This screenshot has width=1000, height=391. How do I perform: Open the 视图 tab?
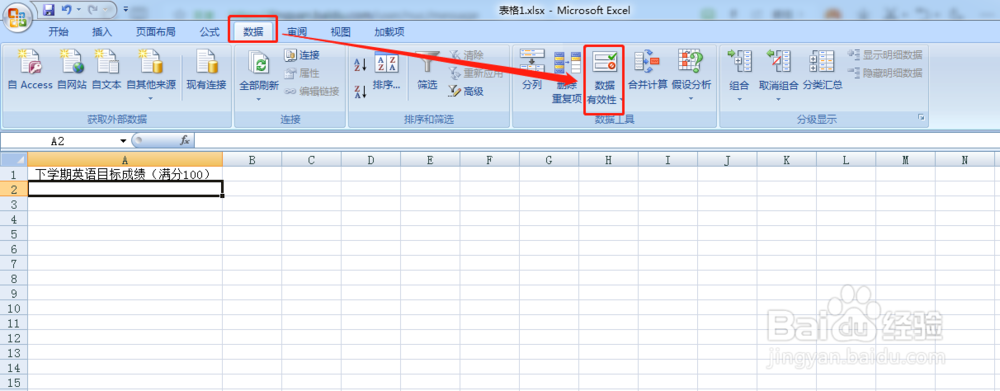340,32
